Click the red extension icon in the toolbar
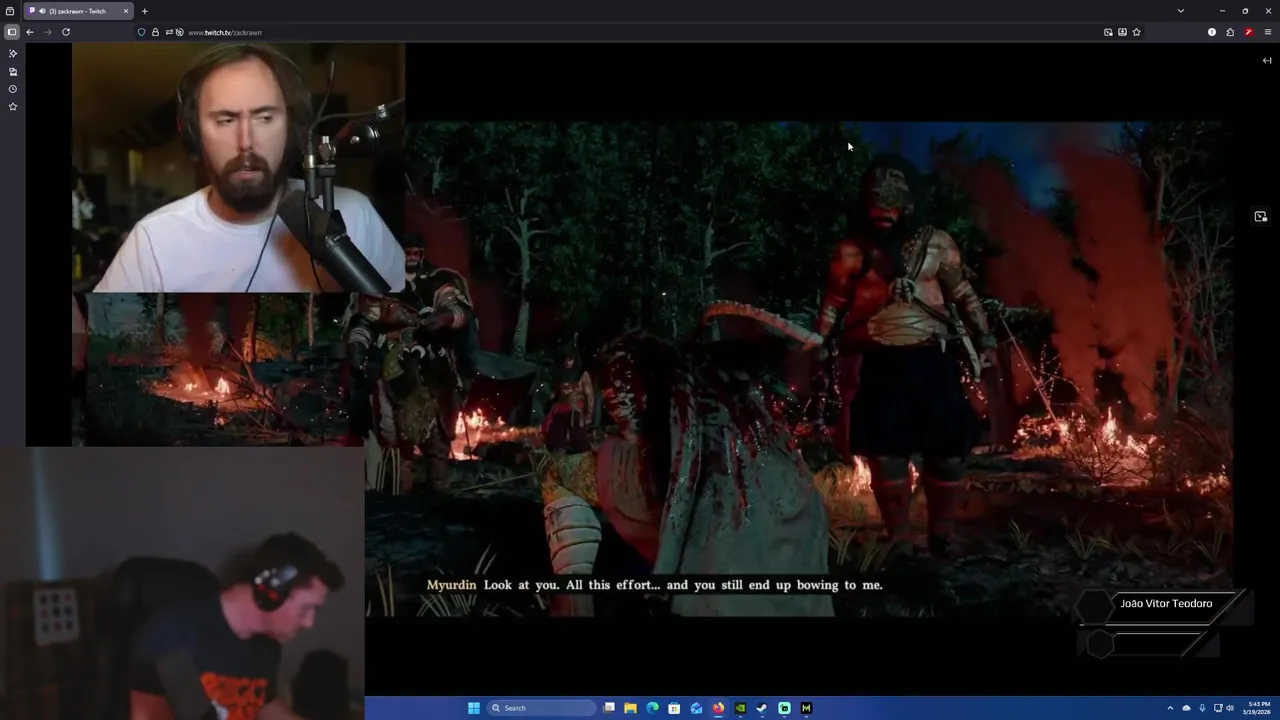The image size is (1280, 720). (x=1249, y=32)
